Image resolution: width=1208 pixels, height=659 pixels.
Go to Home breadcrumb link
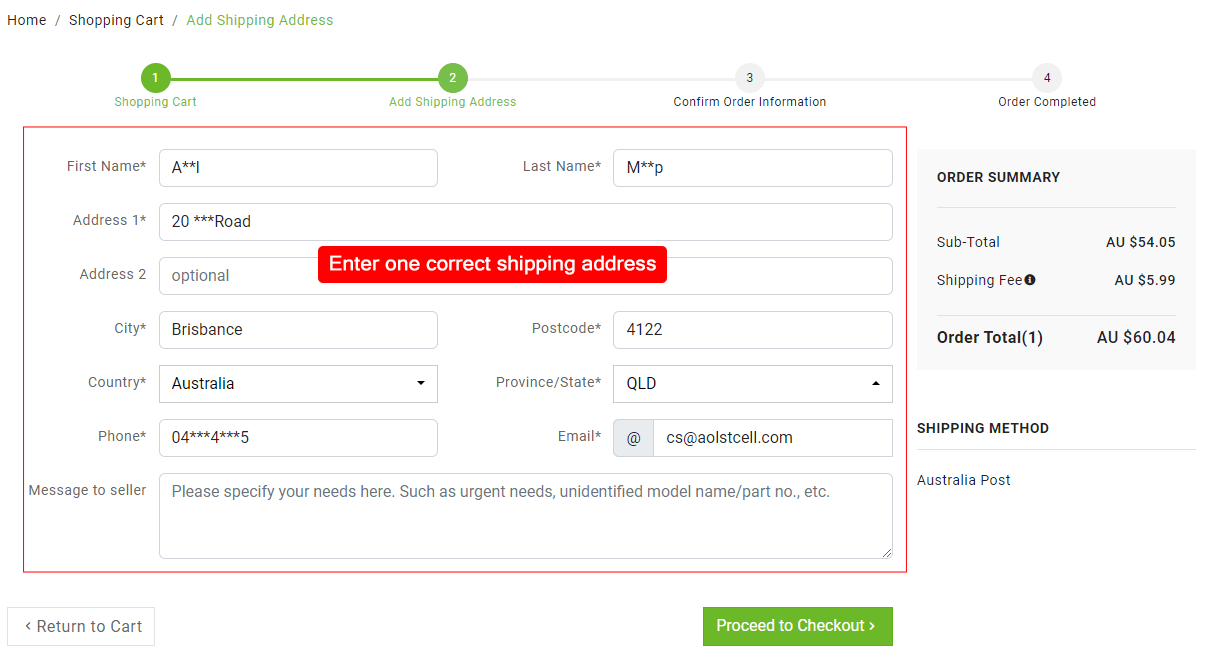tap(27, 20)
